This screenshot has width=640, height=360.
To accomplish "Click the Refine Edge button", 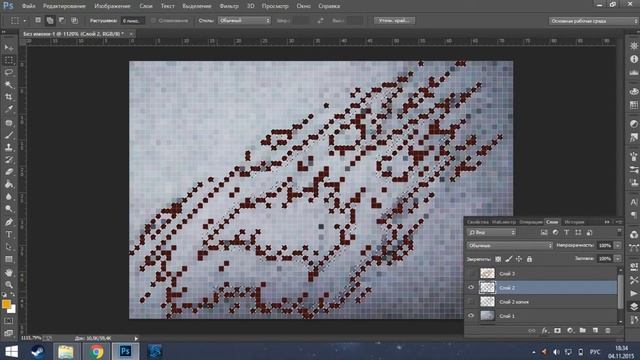I will [394, 20].
